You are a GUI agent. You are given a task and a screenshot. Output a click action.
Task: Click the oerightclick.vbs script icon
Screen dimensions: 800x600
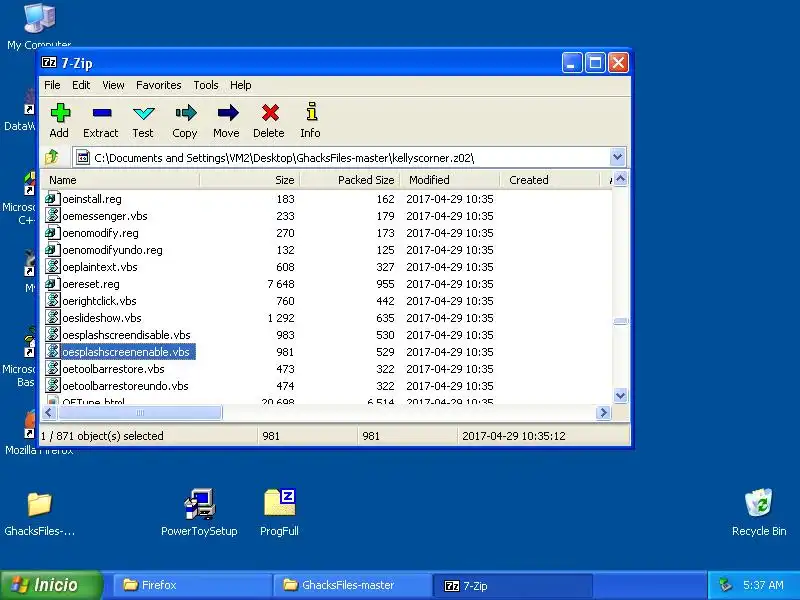pyautogui.click(x=52, y=301)
